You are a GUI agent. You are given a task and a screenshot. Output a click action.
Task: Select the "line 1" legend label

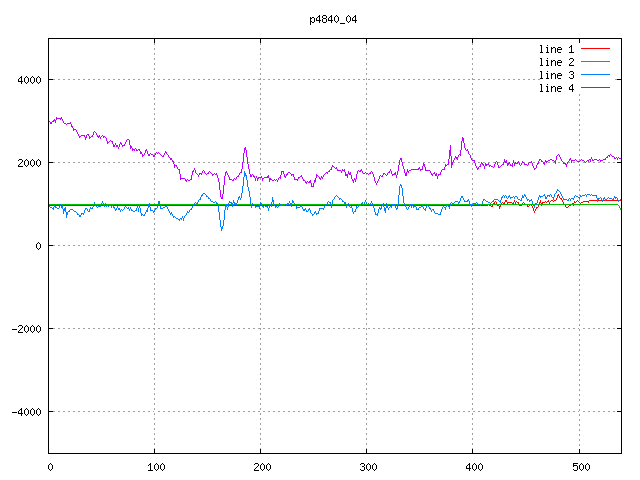click(x=556, y=48)
